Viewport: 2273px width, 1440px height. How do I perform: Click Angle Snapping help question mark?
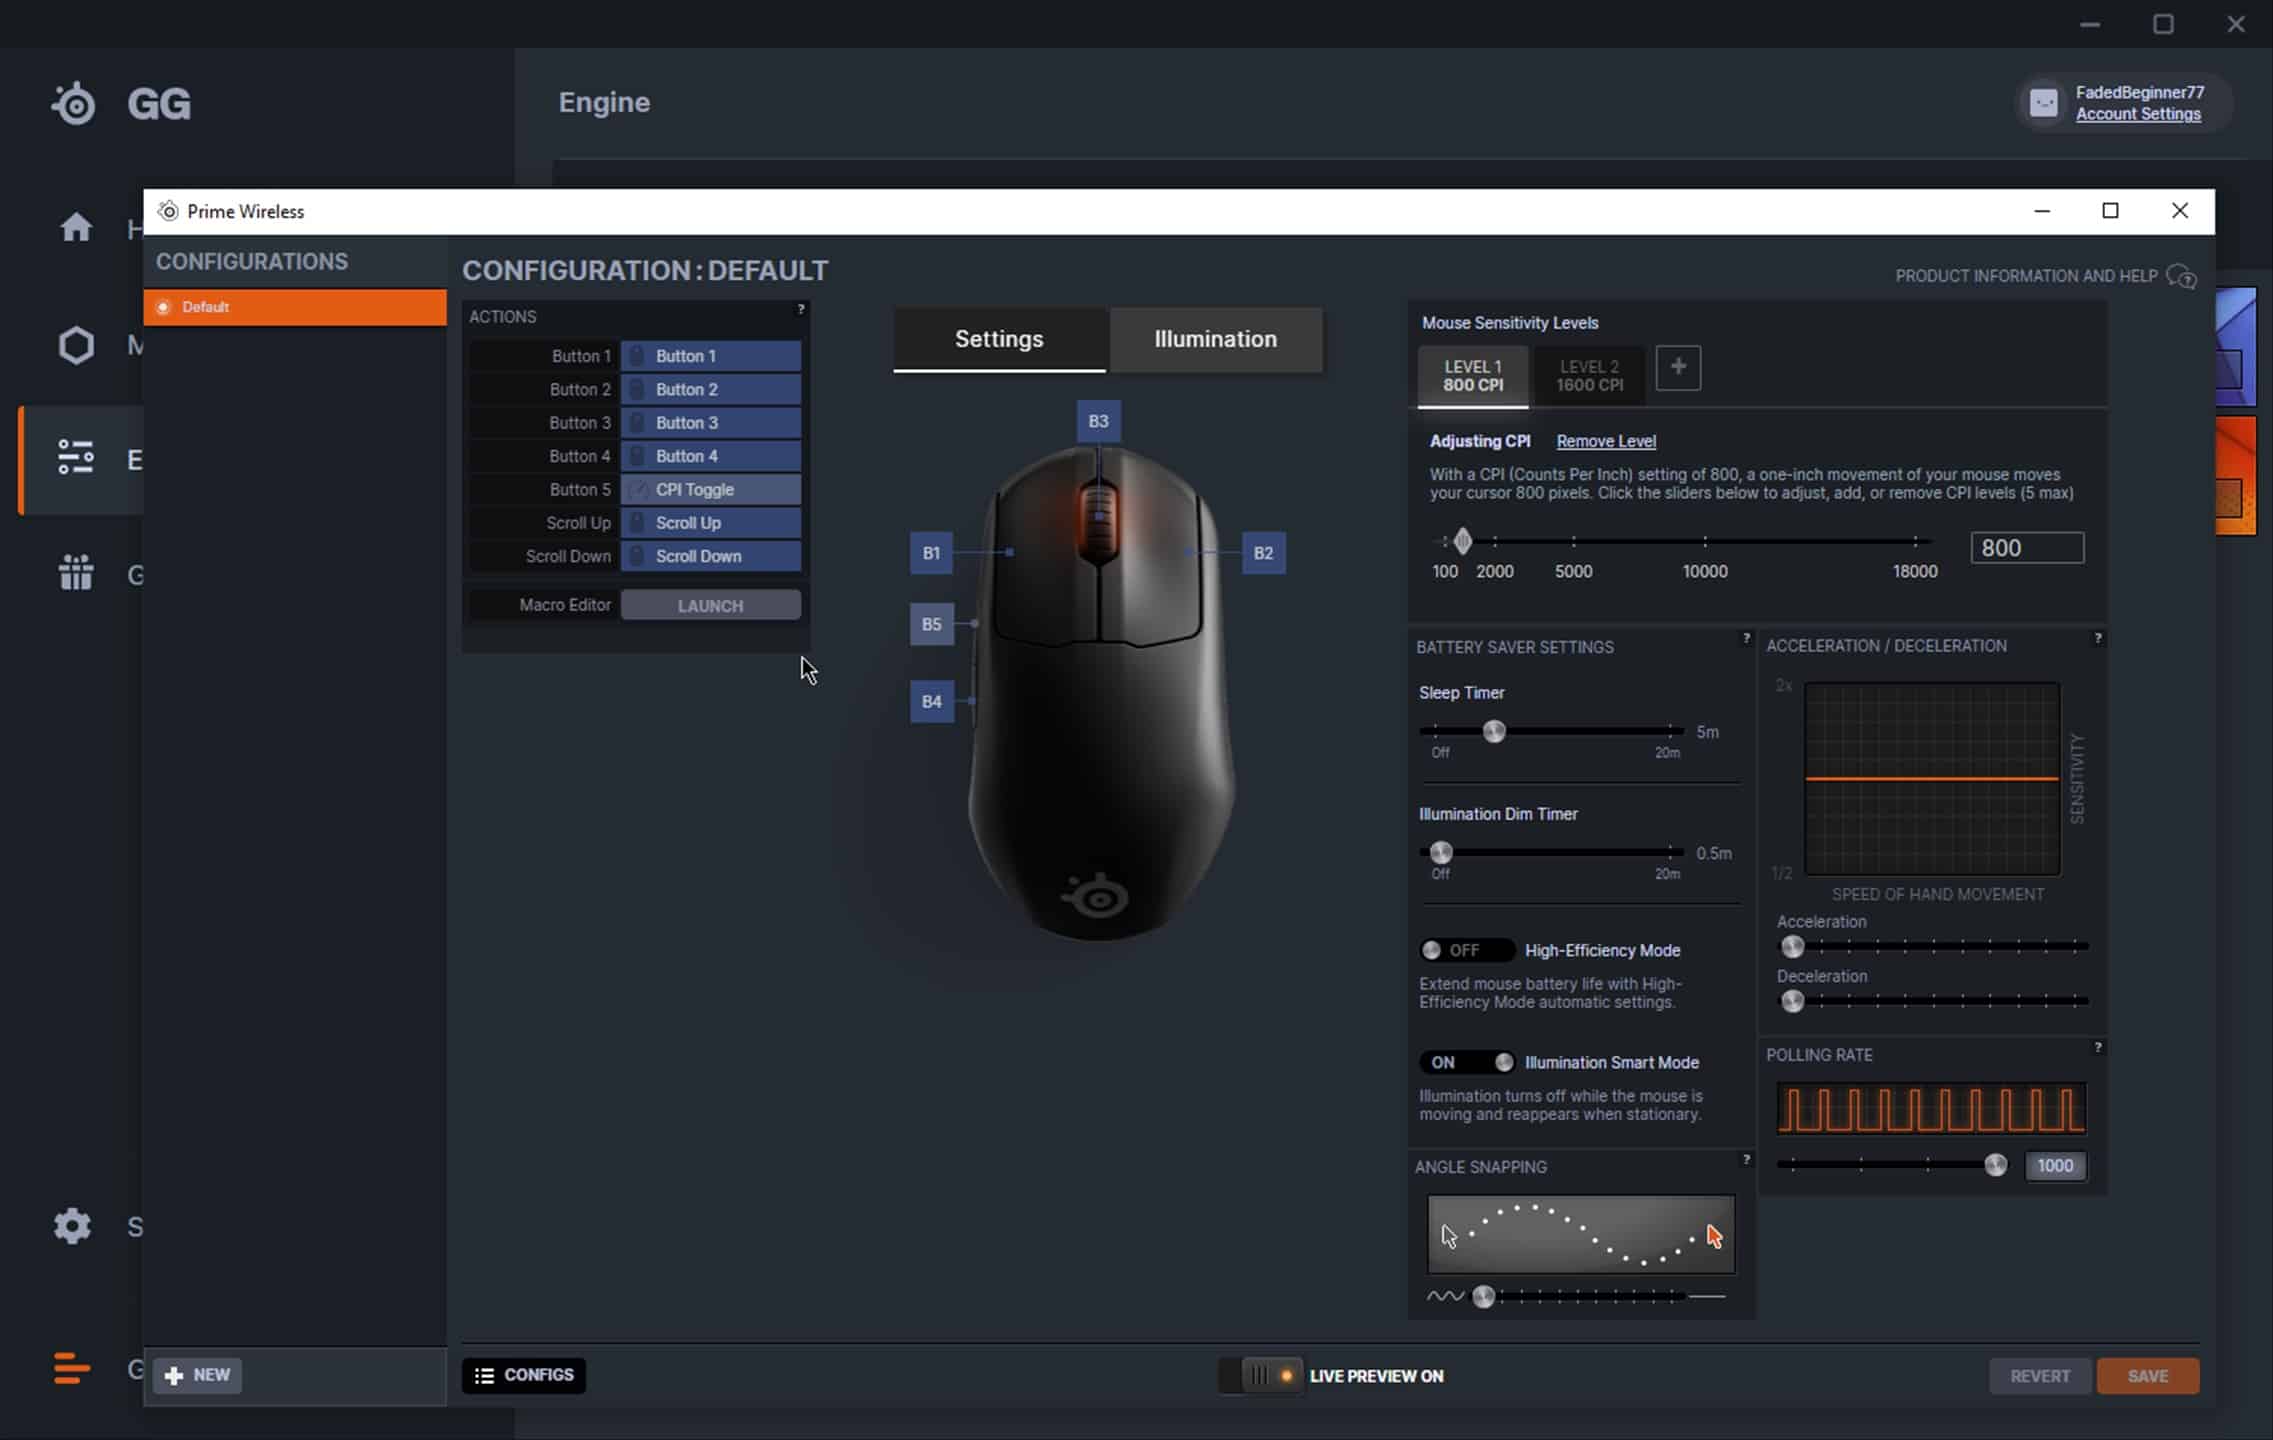tap(1746, 1160)
